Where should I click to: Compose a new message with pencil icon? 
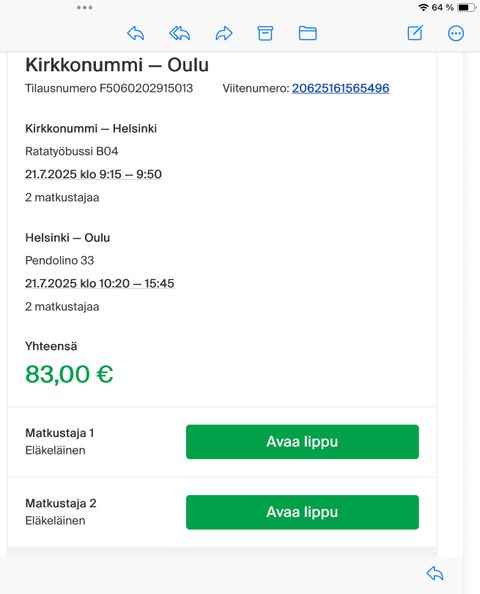point(415,33)
